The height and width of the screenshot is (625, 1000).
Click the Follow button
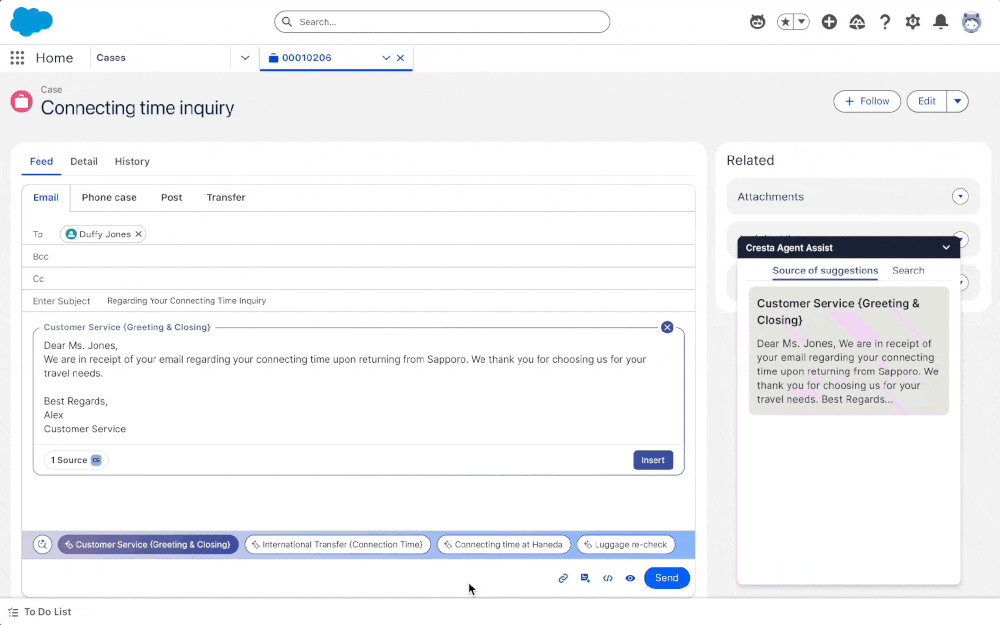pyautogui.click(x=867, y=101)
